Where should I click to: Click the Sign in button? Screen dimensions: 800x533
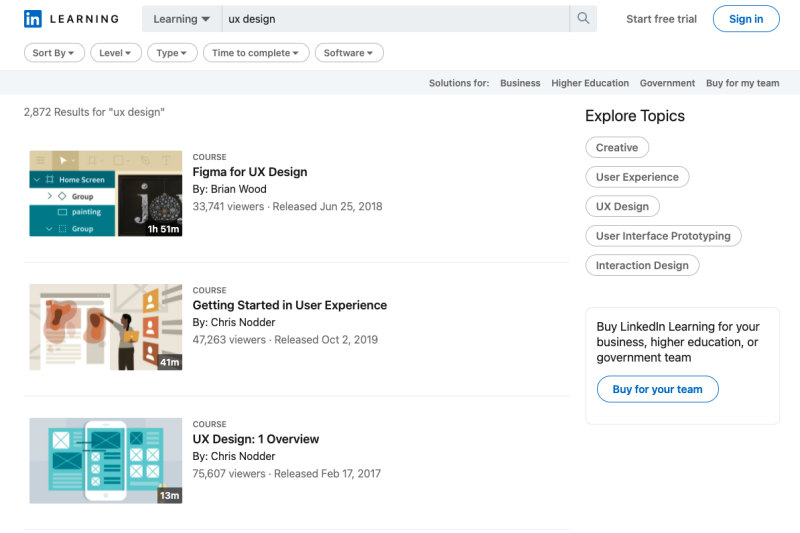(x=746, y=19)
